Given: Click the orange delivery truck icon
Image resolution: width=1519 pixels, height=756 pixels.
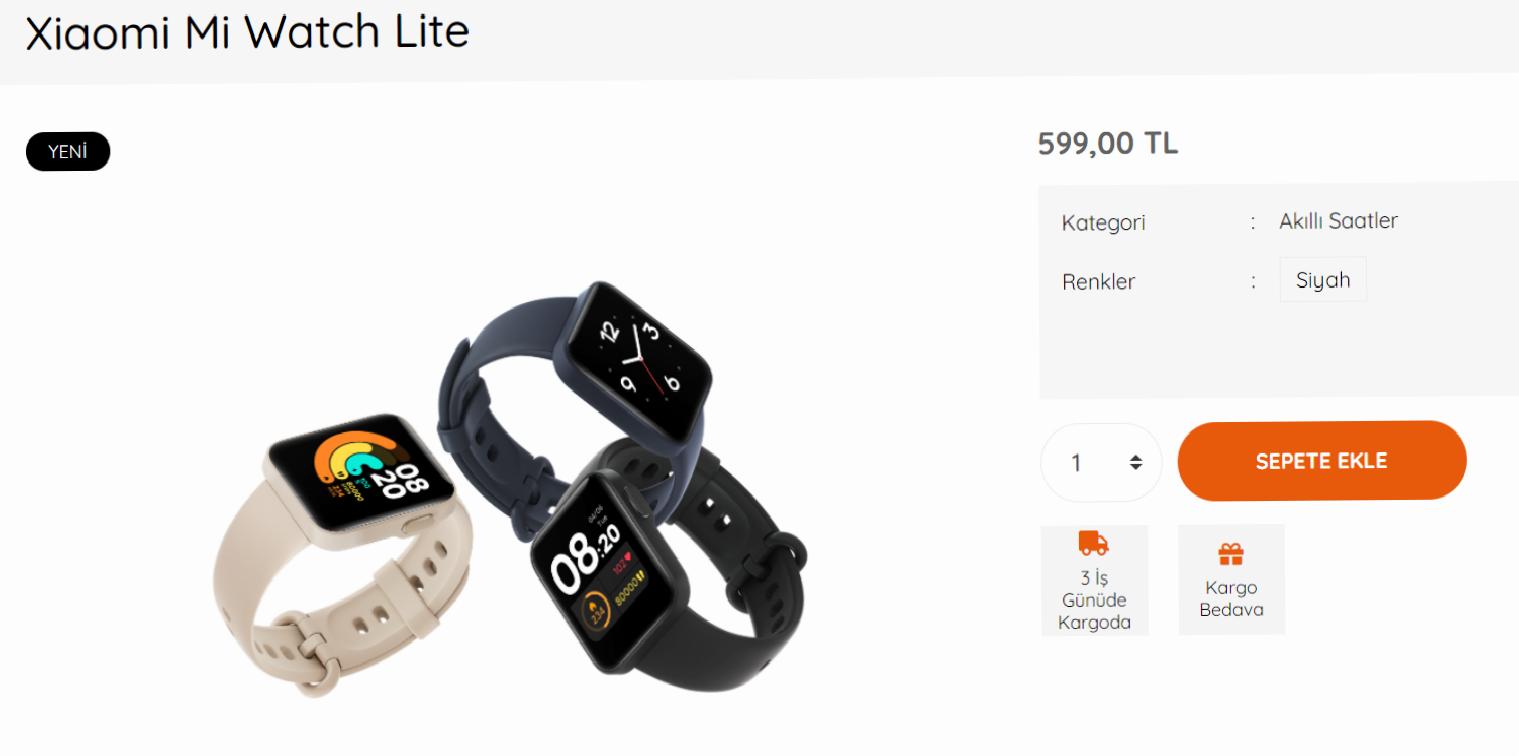Looking at the screenshot, I should click(1093, 544).
